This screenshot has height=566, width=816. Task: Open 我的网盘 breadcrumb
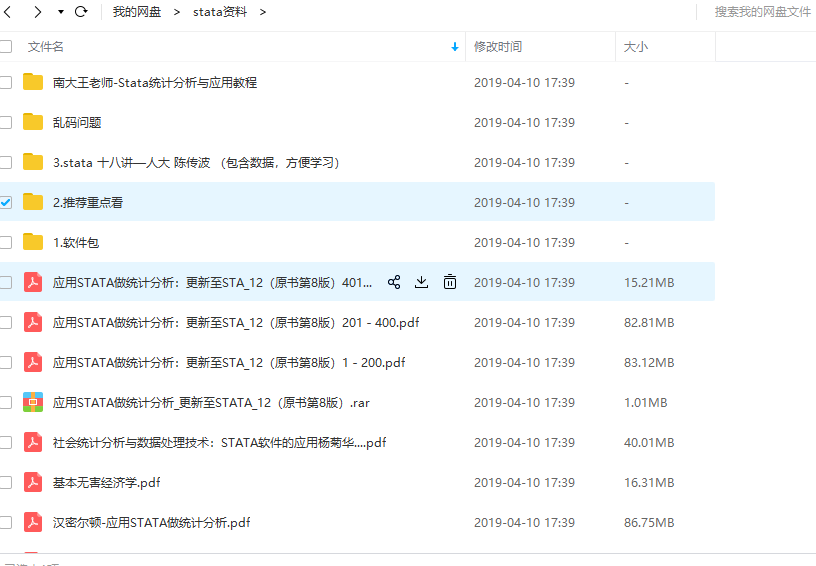[x=137, y=11]
